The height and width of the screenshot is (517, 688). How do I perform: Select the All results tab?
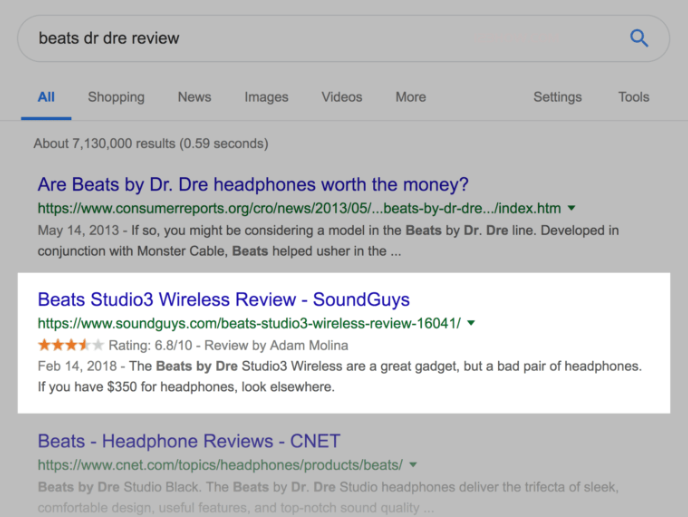tap(46, 97)
